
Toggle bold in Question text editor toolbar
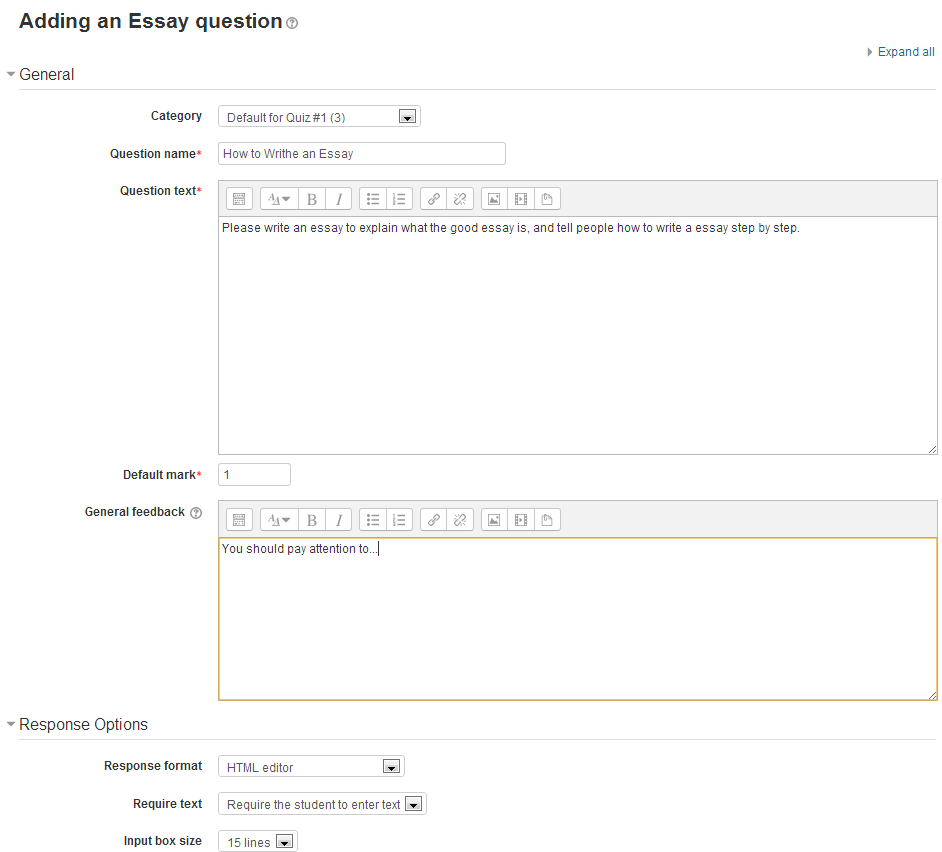tap(312, 199)
